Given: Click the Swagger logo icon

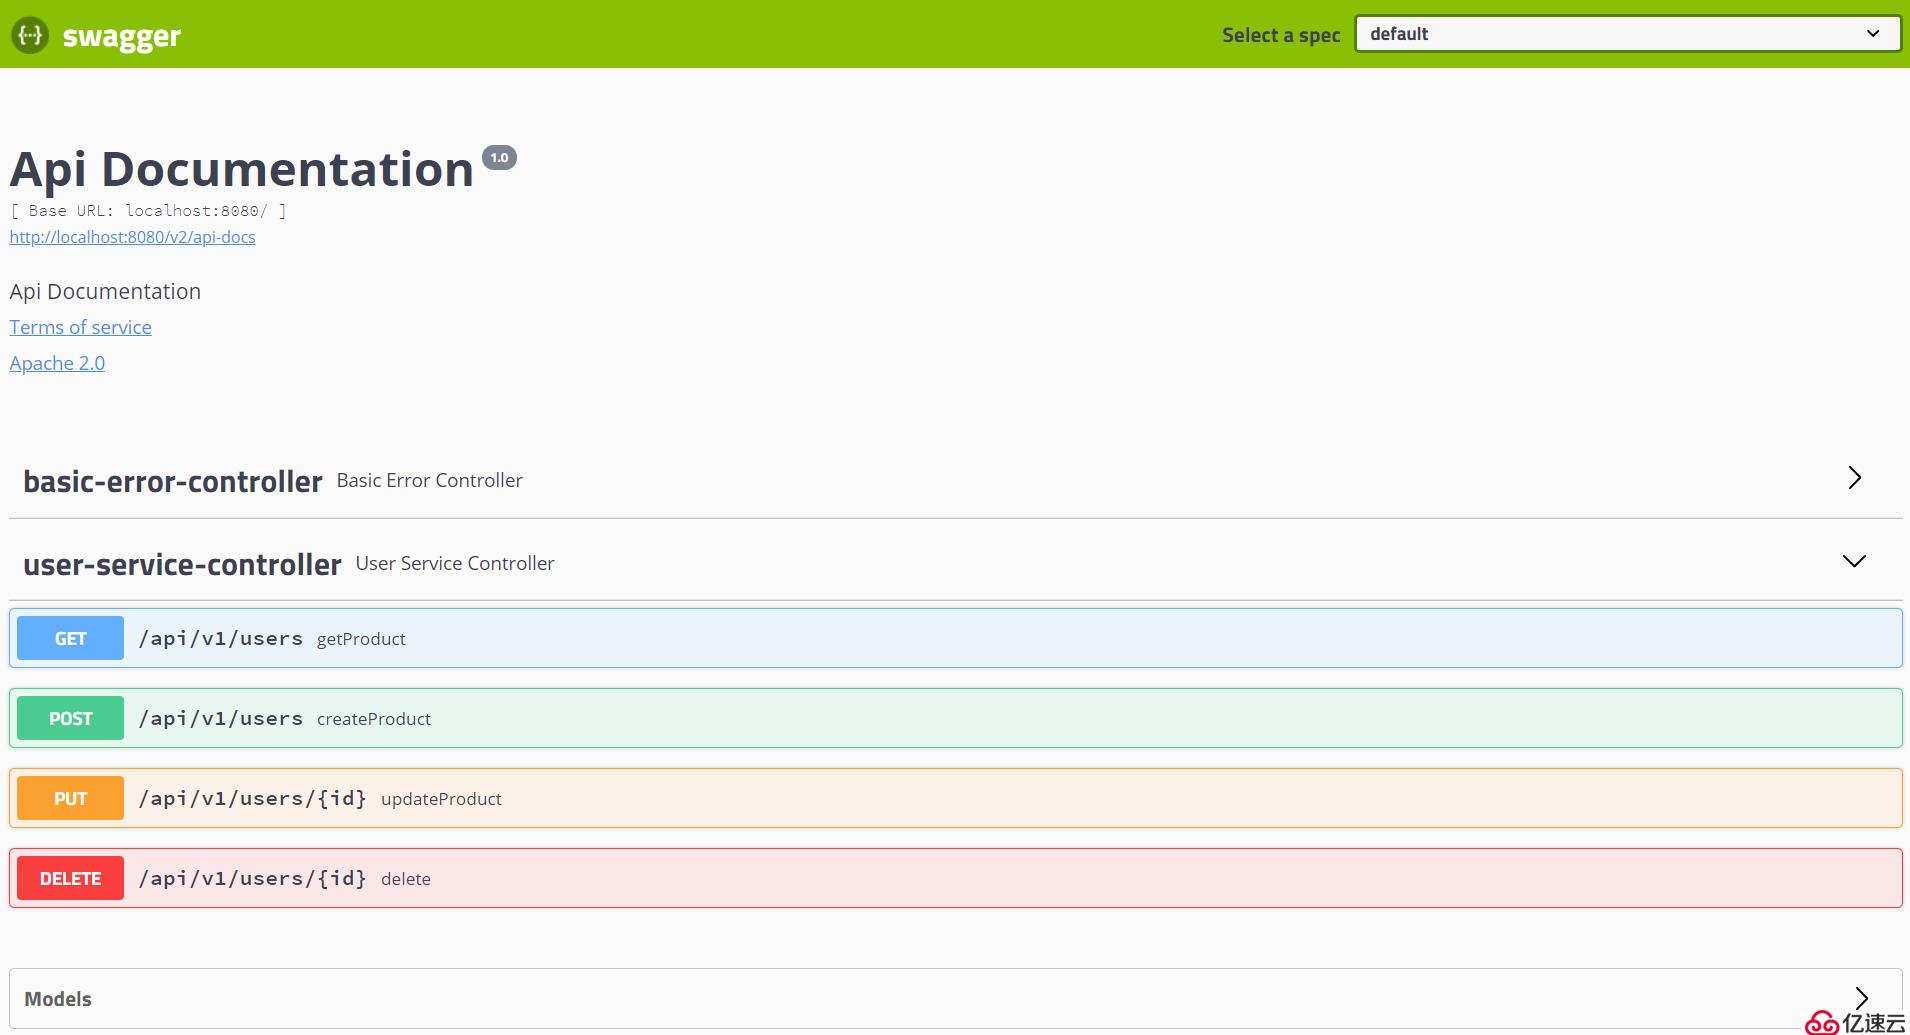Looking at the screenshot, I should pyautogui.click(x=30, y=35).
